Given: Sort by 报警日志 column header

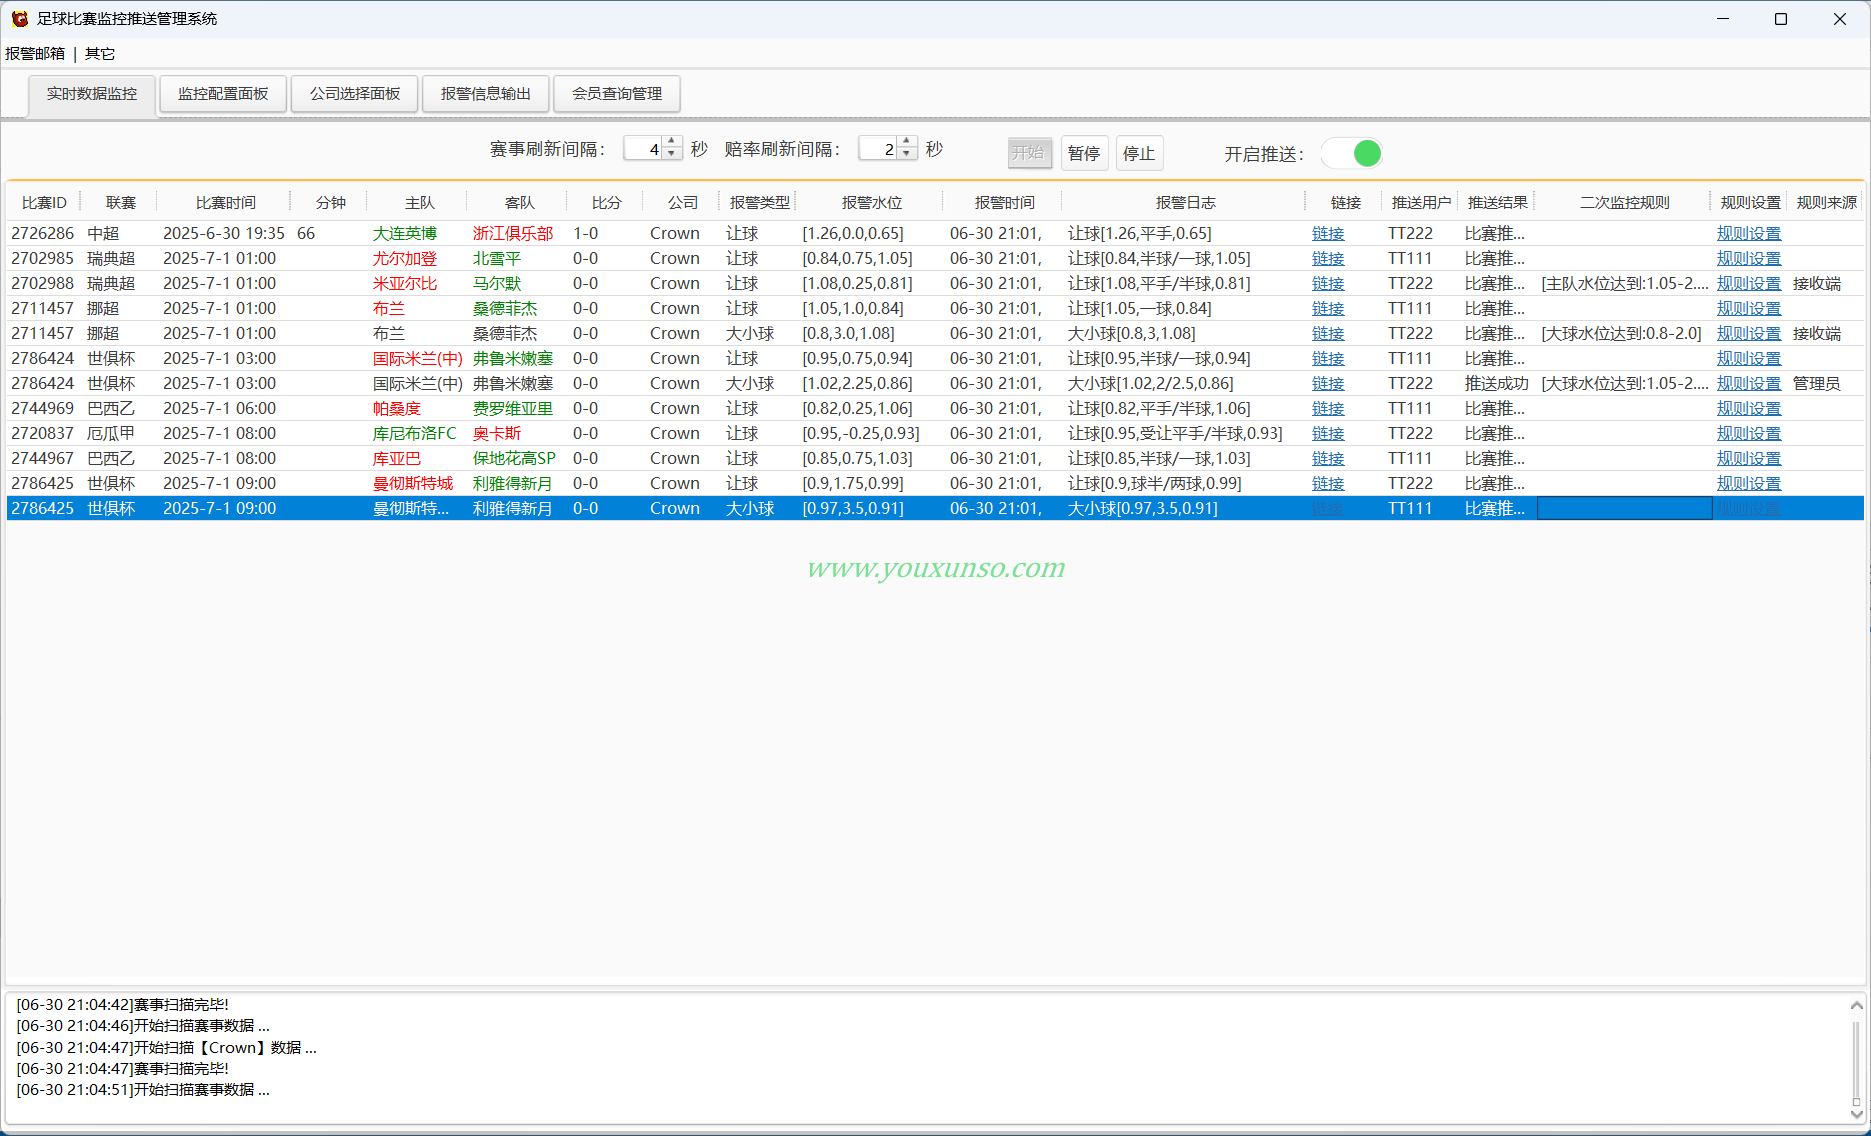Looking at the screenshot, I should coord(1185,202).
